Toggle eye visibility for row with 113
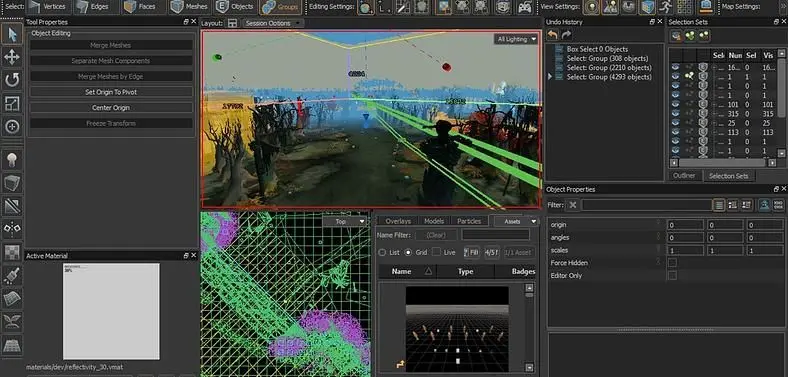The width and height of the screenshot is (788, 377). (x=675, y=132)
